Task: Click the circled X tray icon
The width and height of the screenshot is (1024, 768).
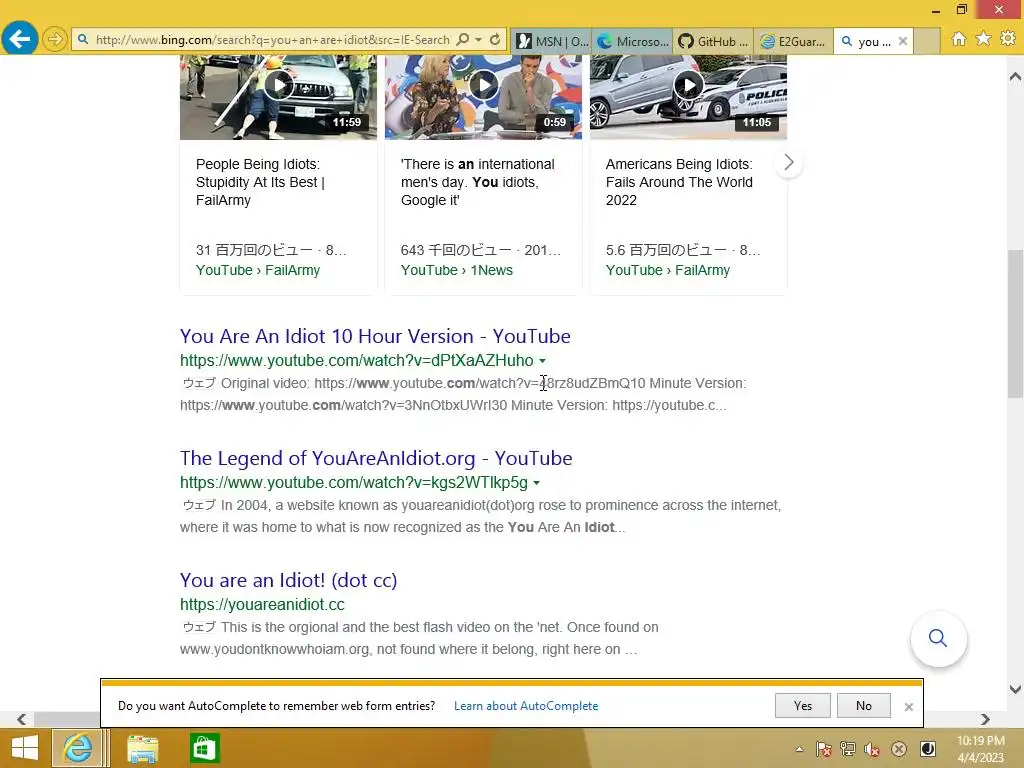Action: (899, 749)
